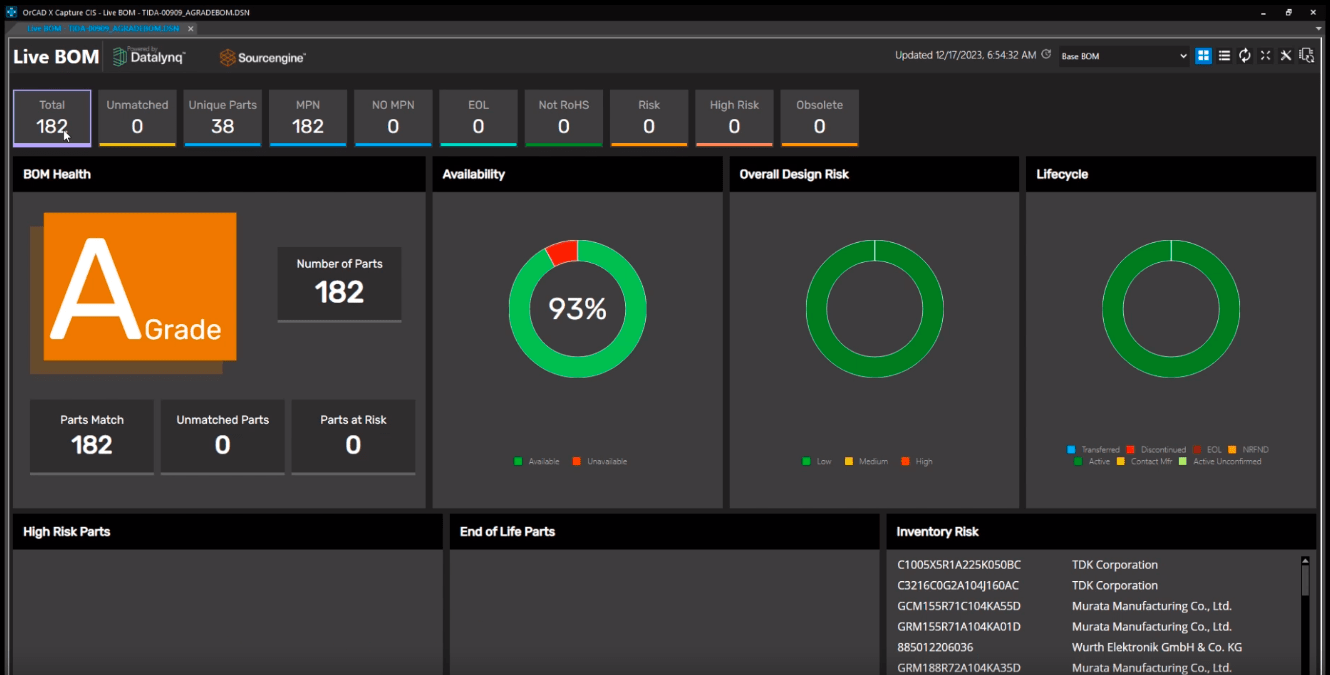Click the End of Life Parts header
The image size is (1330, 675).
pos(664,532)
